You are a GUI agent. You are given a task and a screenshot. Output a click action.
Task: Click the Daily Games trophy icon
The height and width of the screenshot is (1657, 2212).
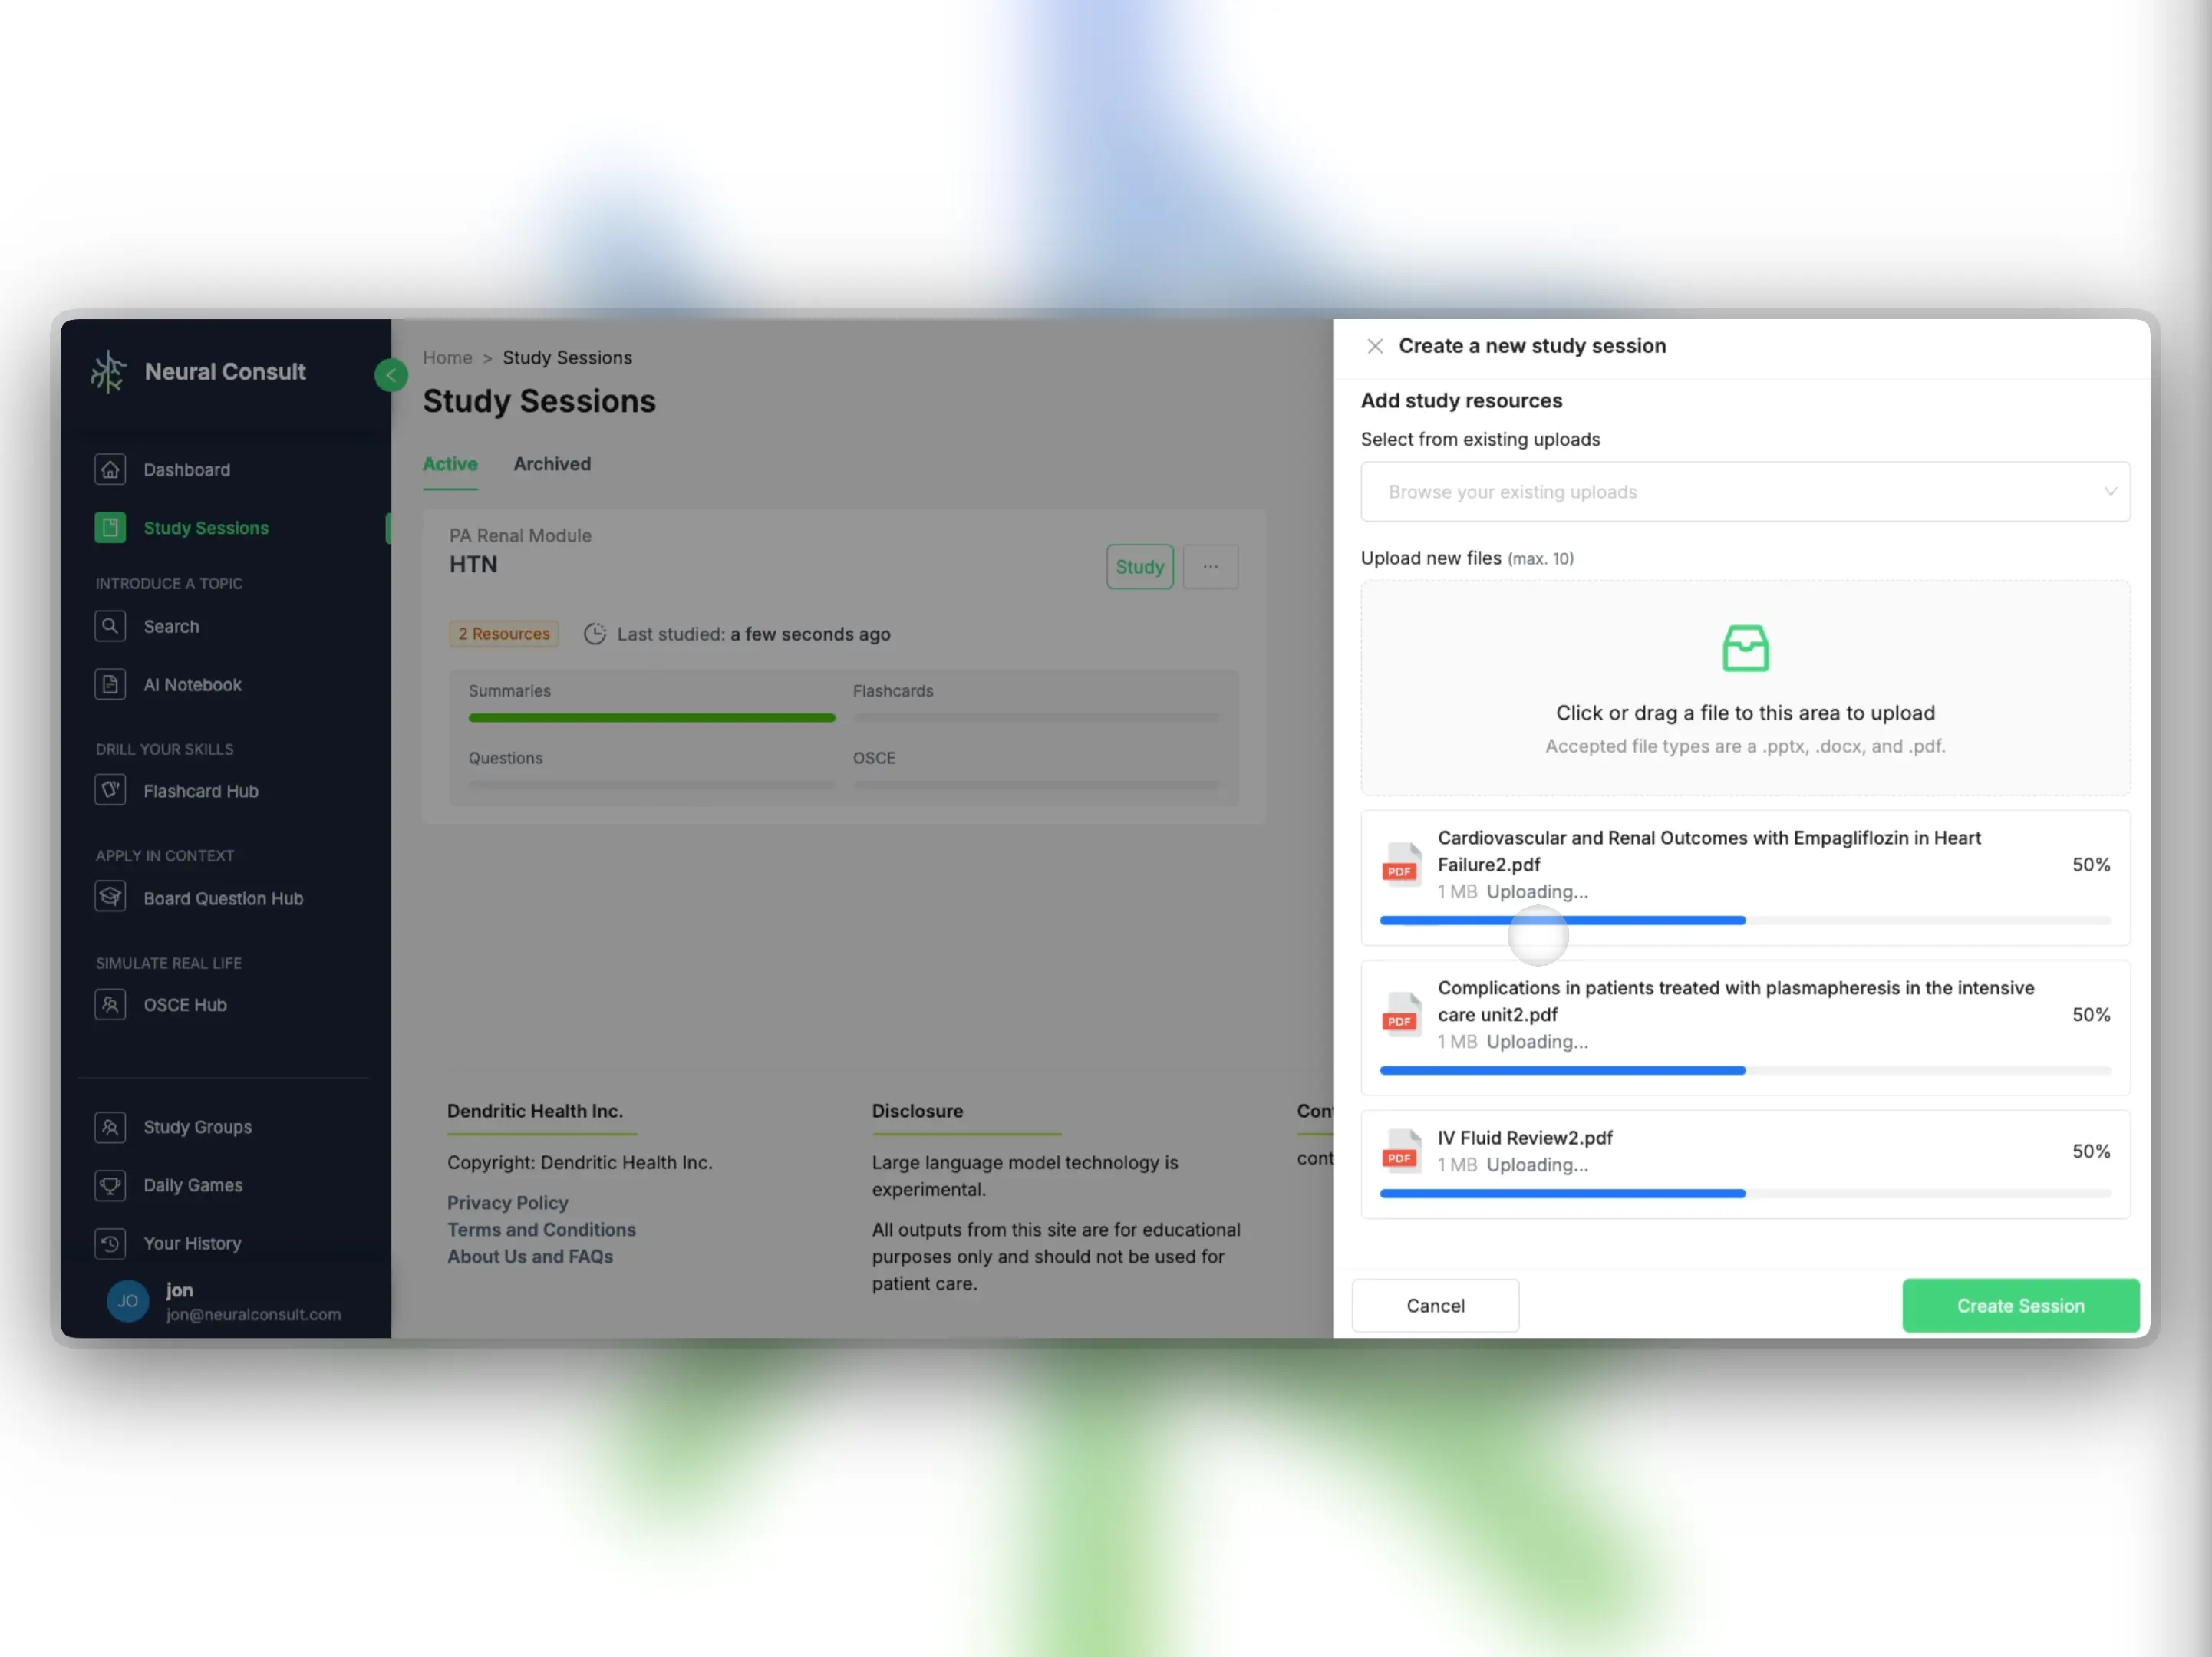point(110,1185)
